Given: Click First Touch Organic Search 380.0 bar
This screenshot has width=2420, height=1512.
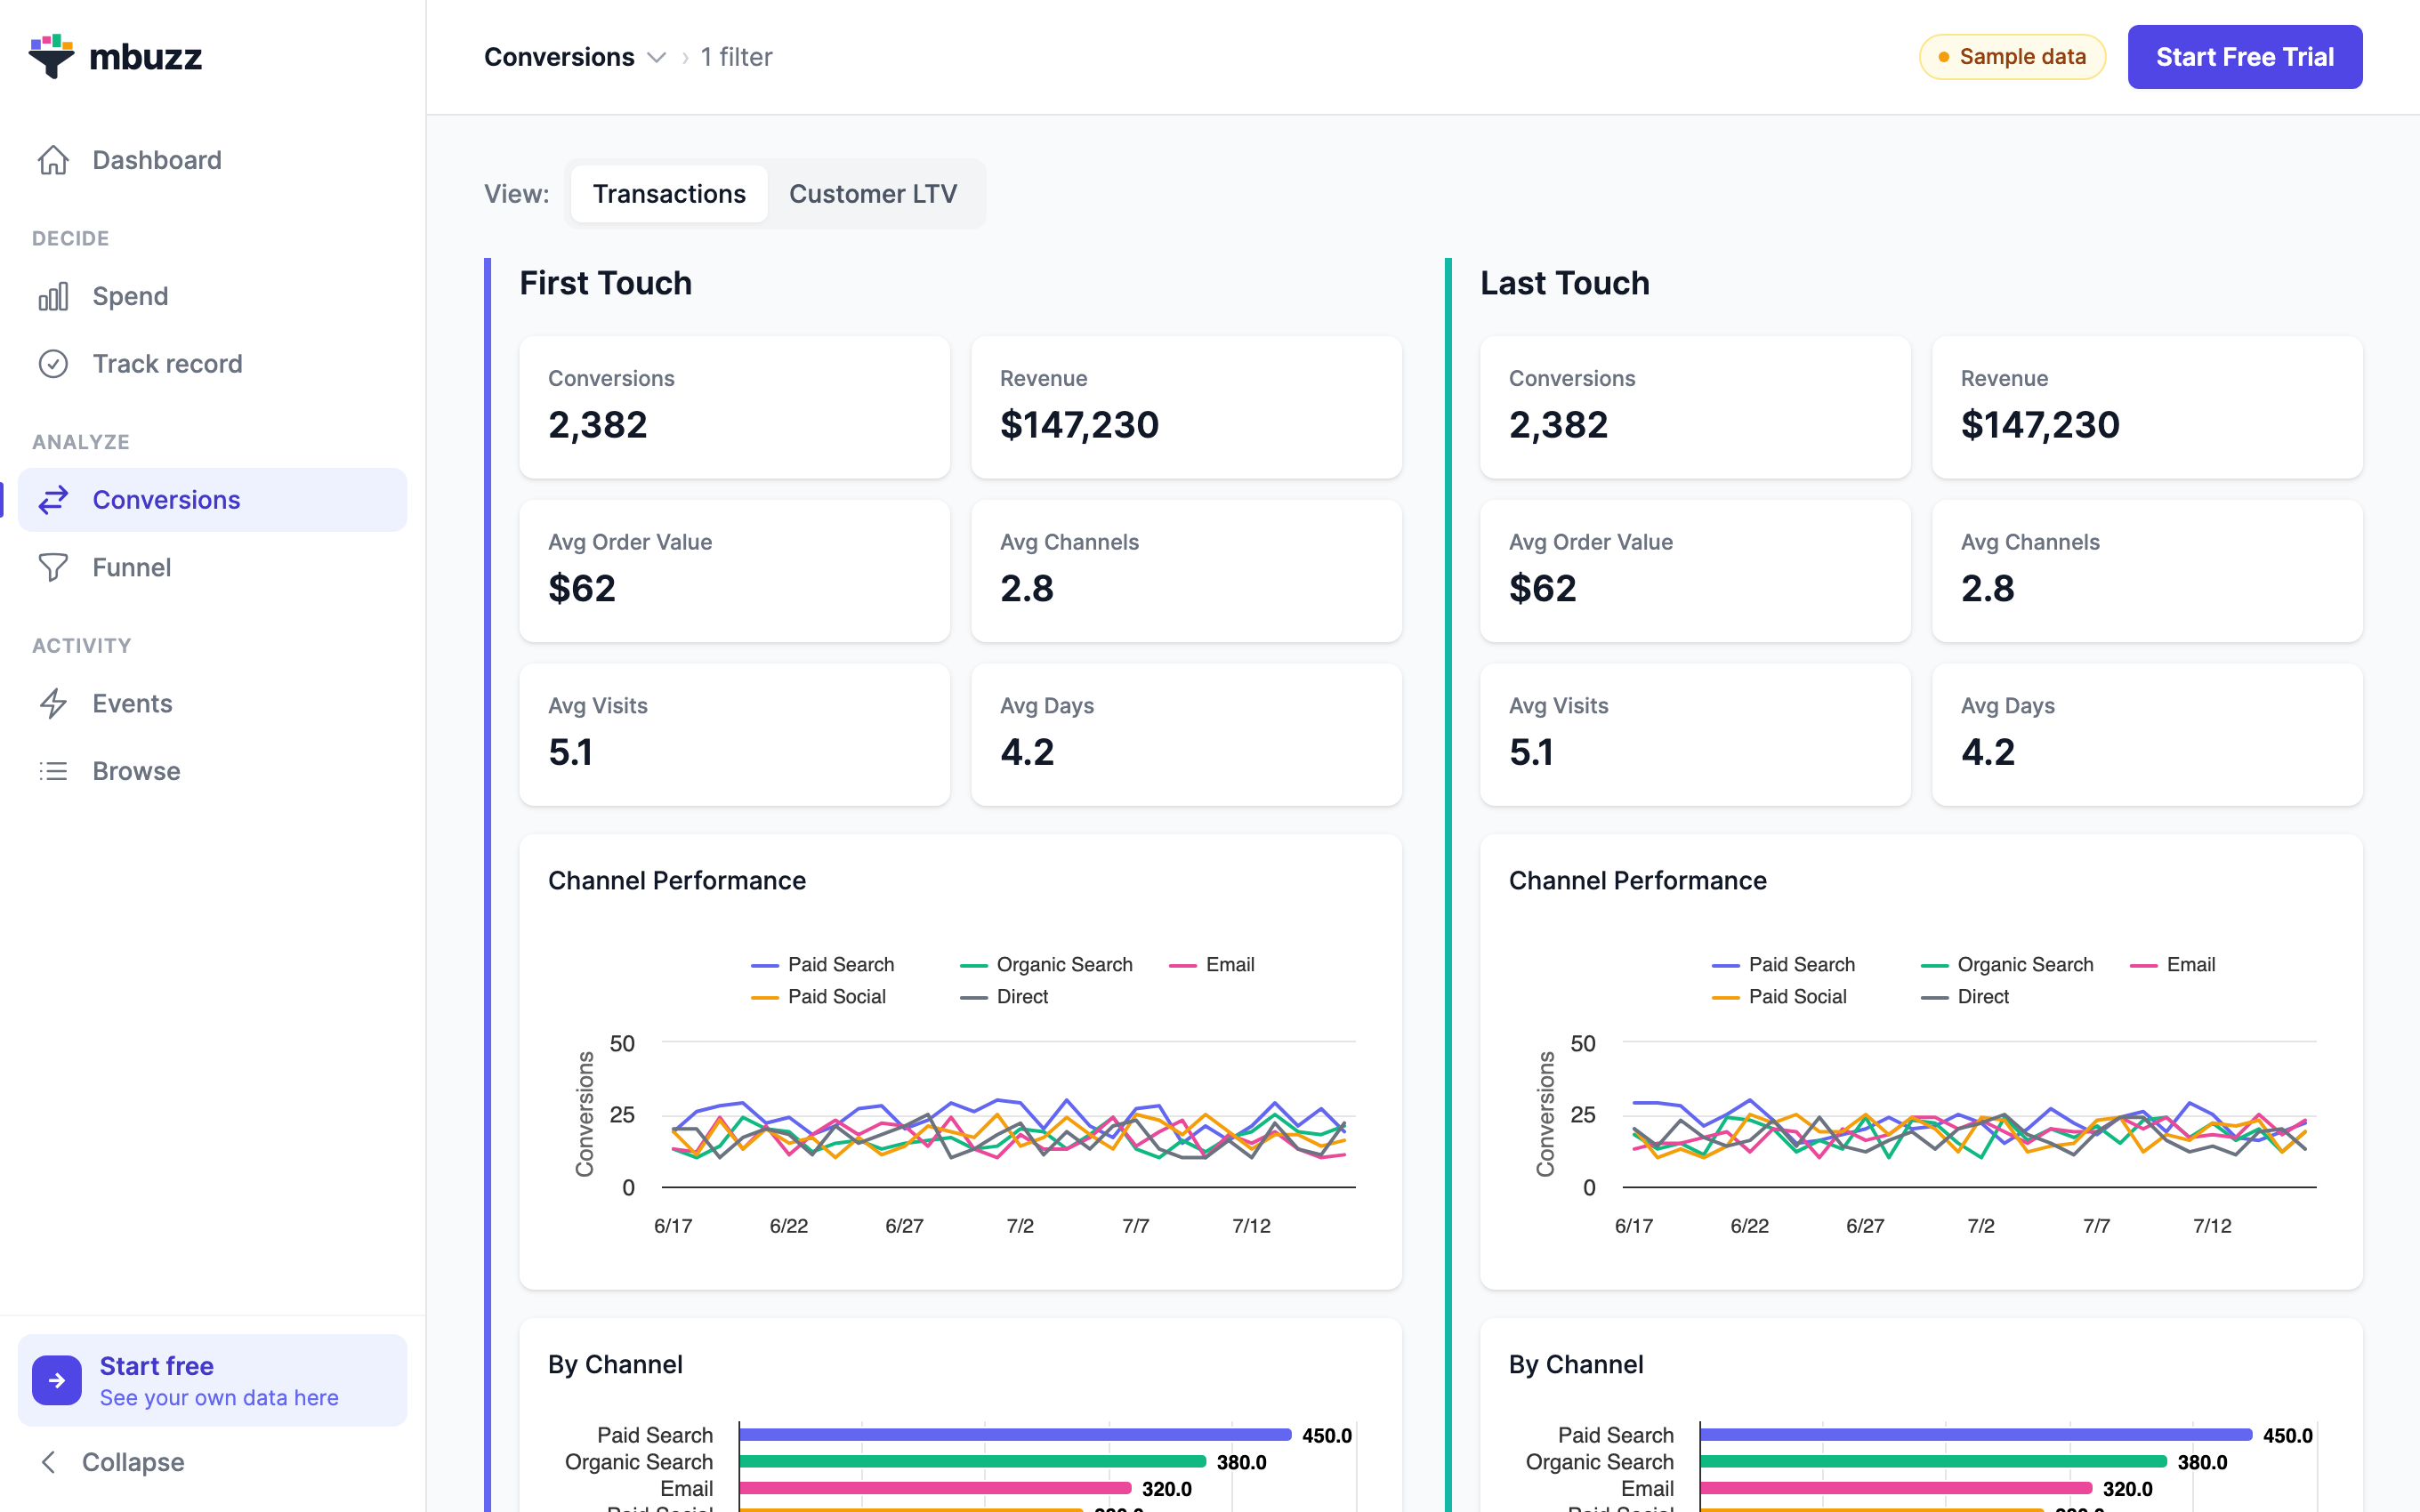Looking at the screenshot, I should [x=972, y=1462].
